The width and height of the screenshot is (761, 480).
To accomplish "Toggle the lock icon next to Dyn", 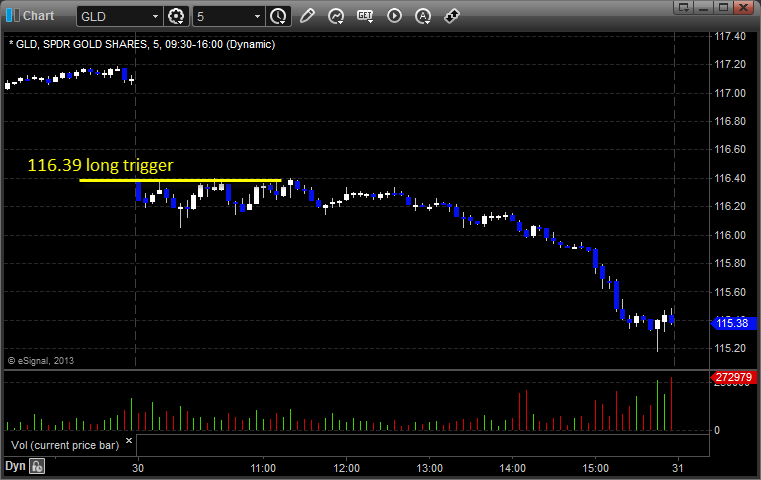I will click(x=37, y=466).
